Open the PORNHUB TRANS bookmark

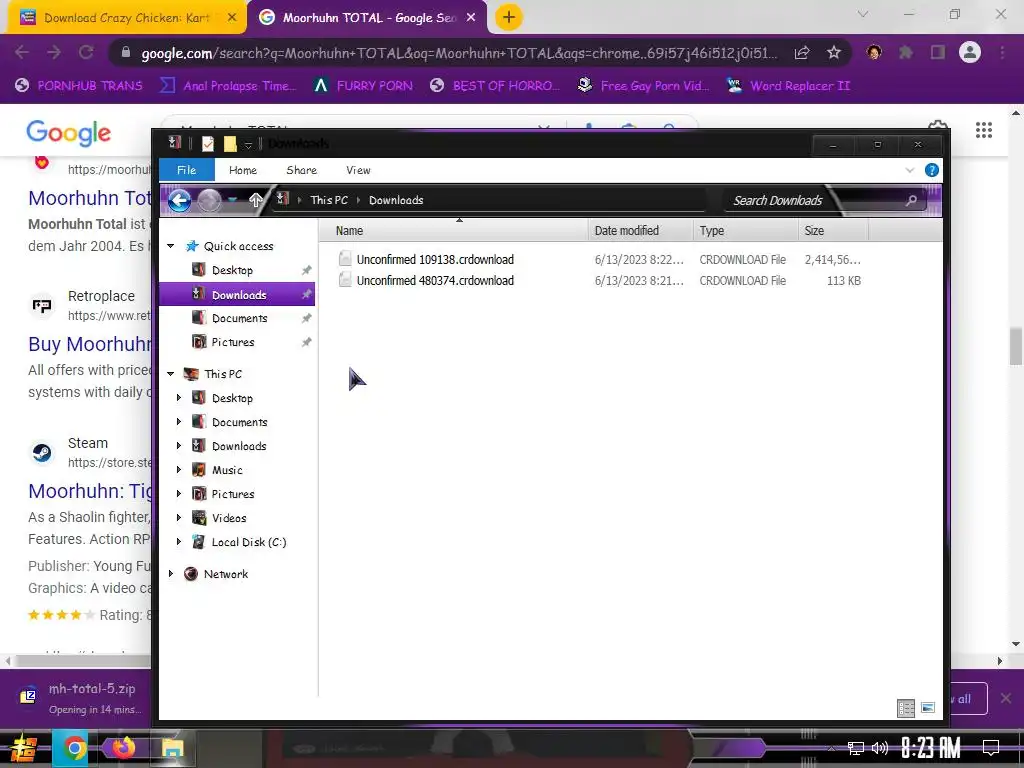coord(79,86)
